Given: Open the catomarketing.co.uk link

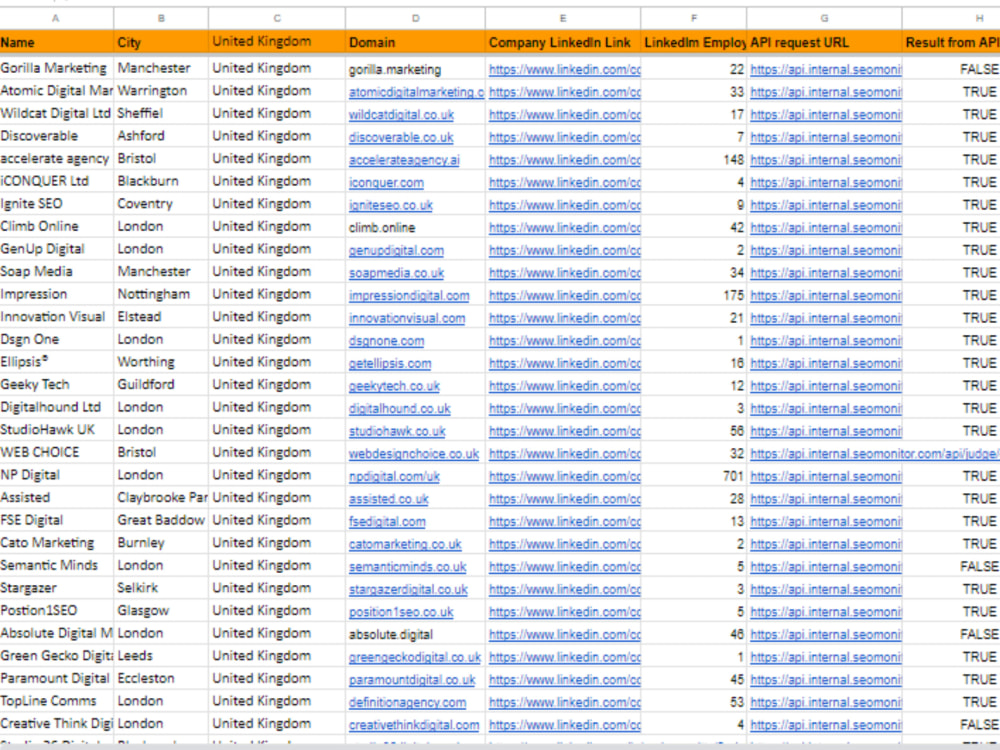Looking at the screenshot, I should click(405, 545).
